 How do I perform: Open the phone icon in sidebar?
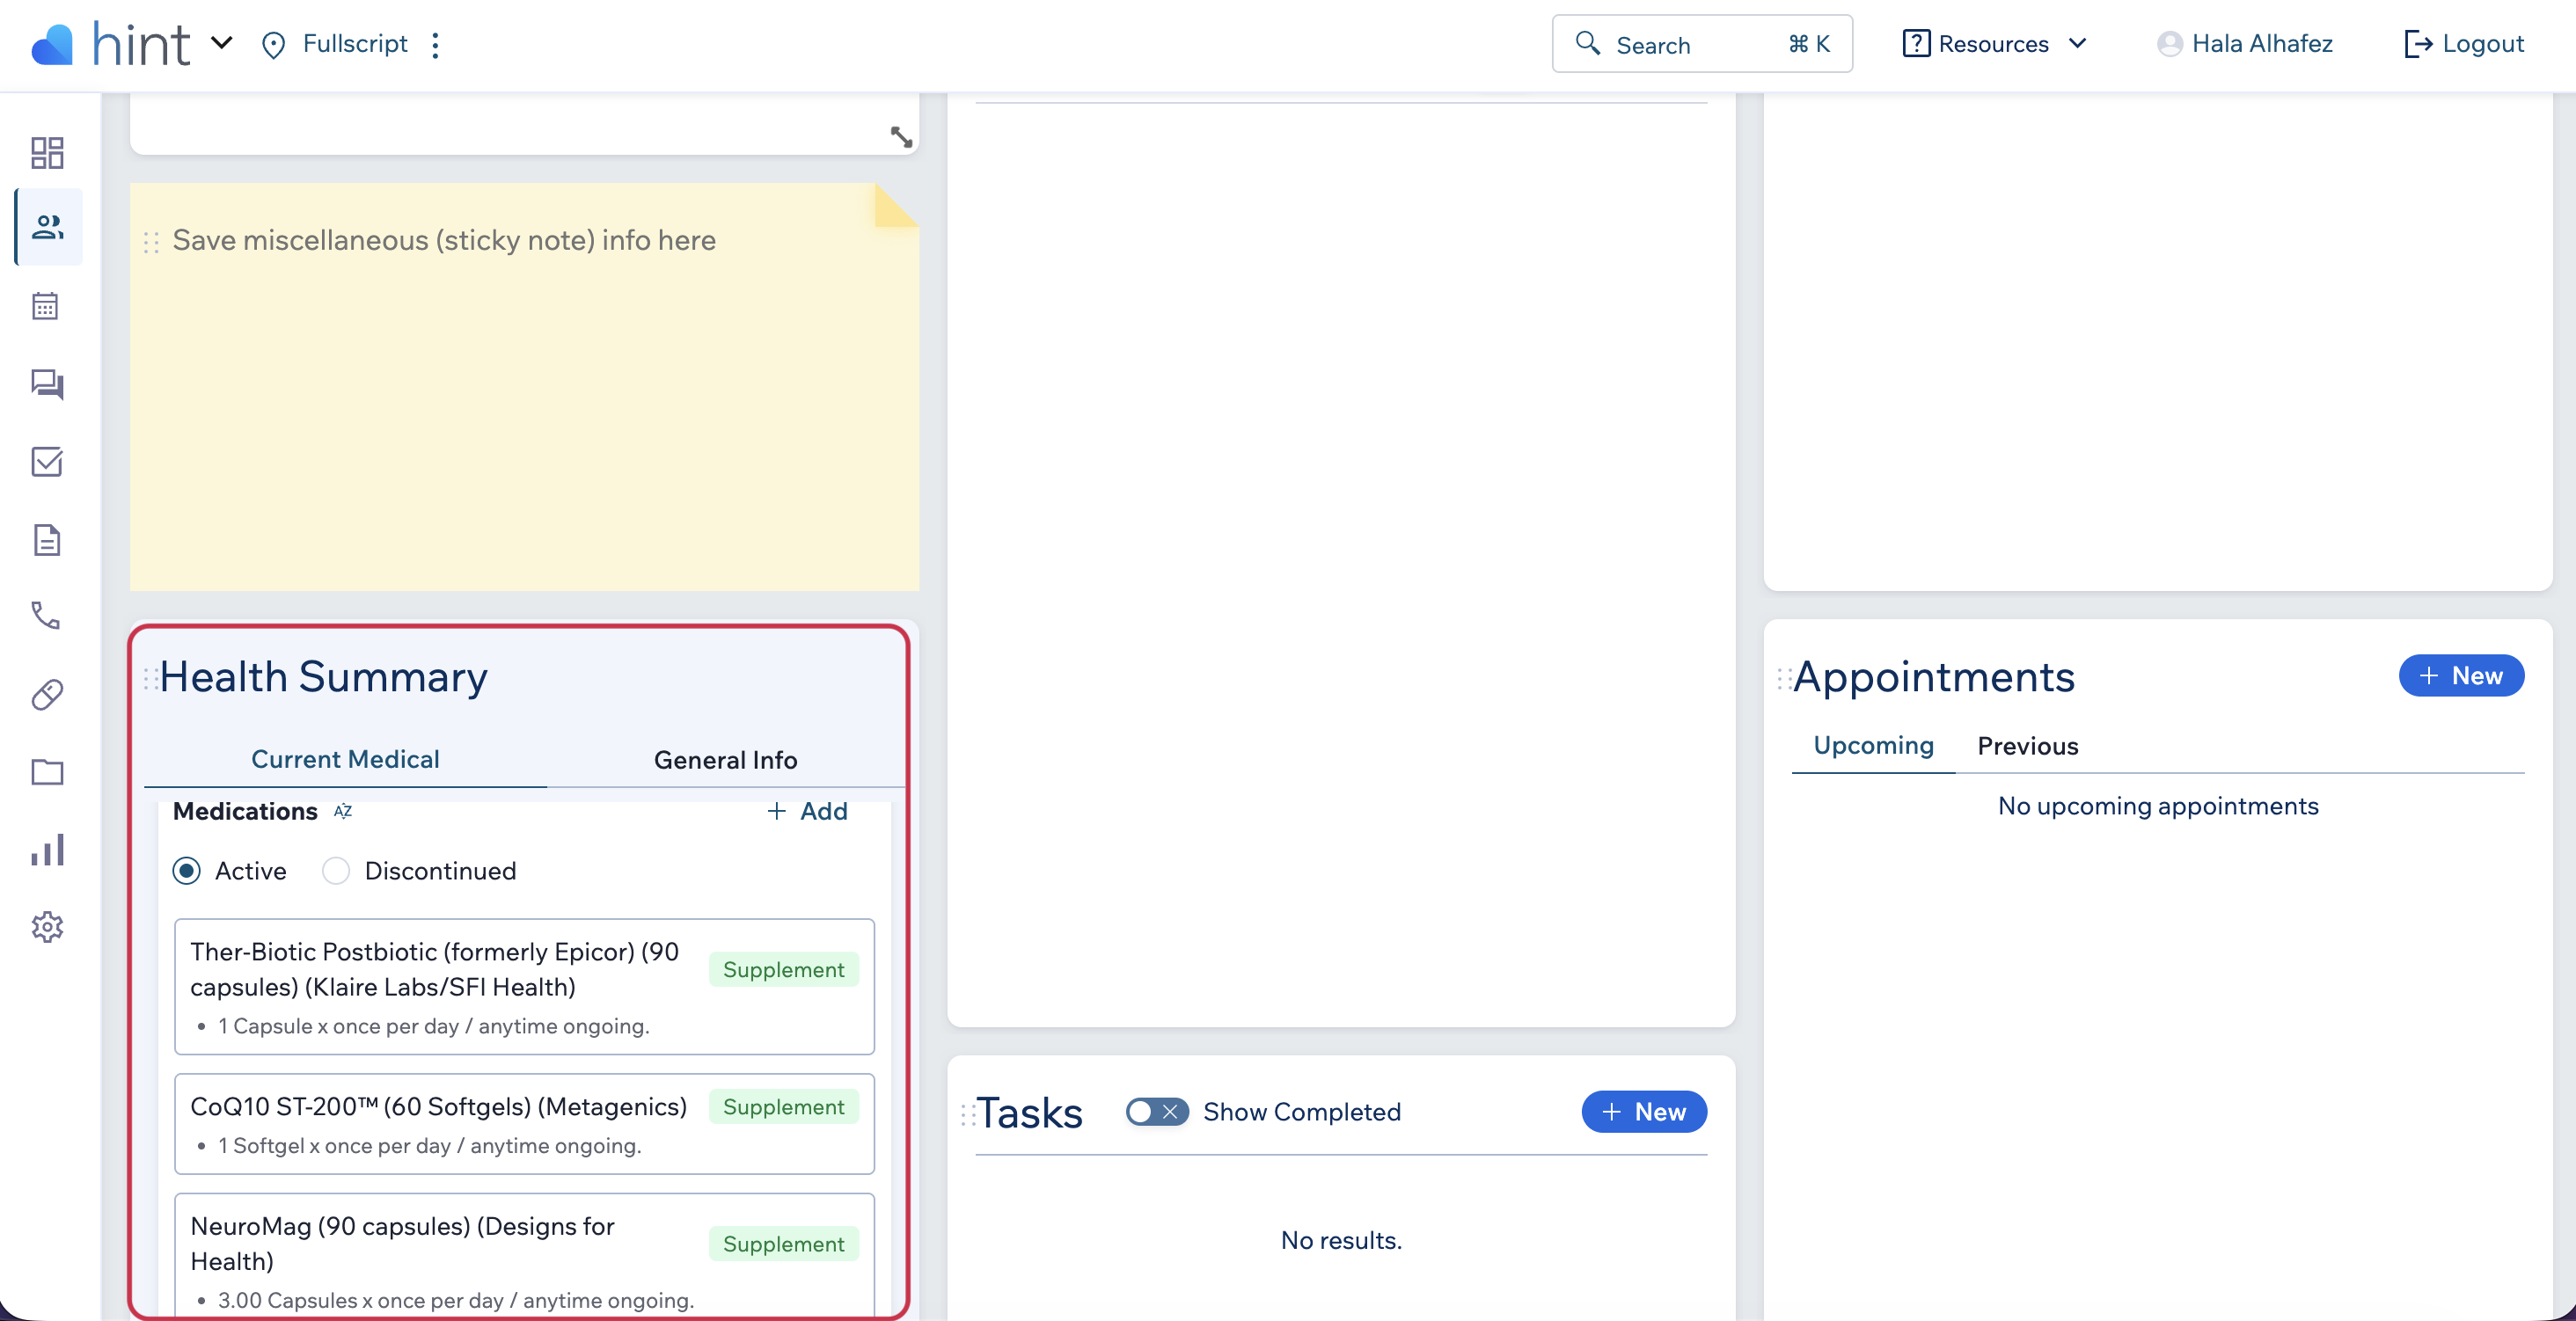coord(46,616)
